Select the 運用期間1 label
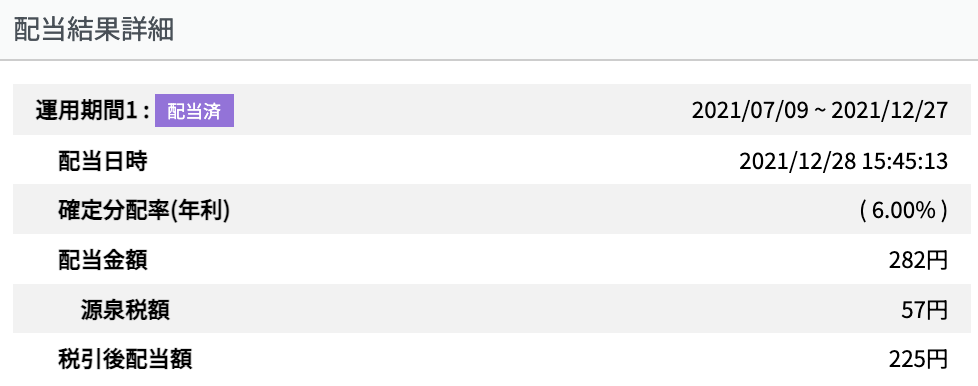This screenshot has width=978, height=386. pos(92,111)
